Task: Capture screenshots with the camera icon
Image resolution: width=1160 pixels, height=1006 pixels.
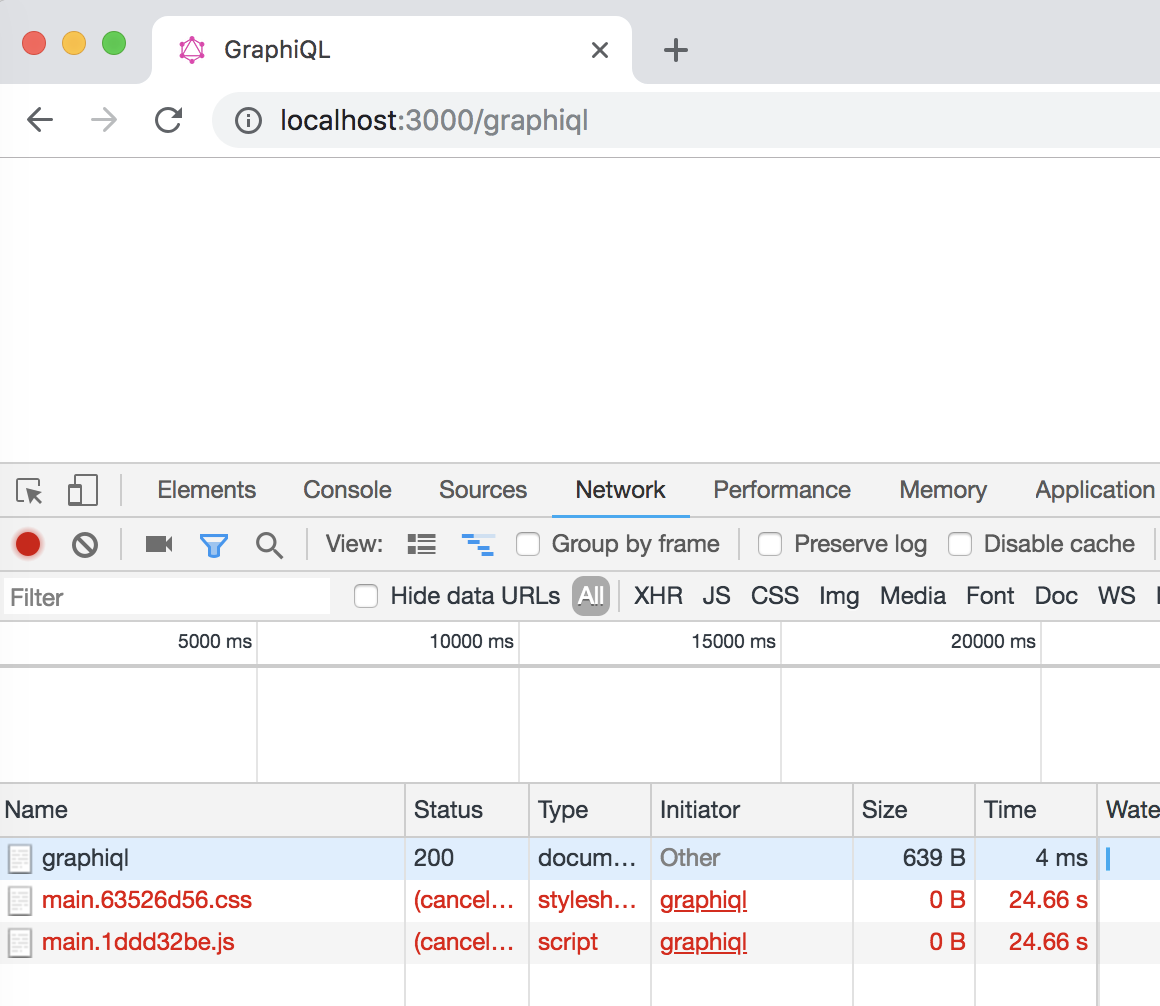Action: [159, 544]
